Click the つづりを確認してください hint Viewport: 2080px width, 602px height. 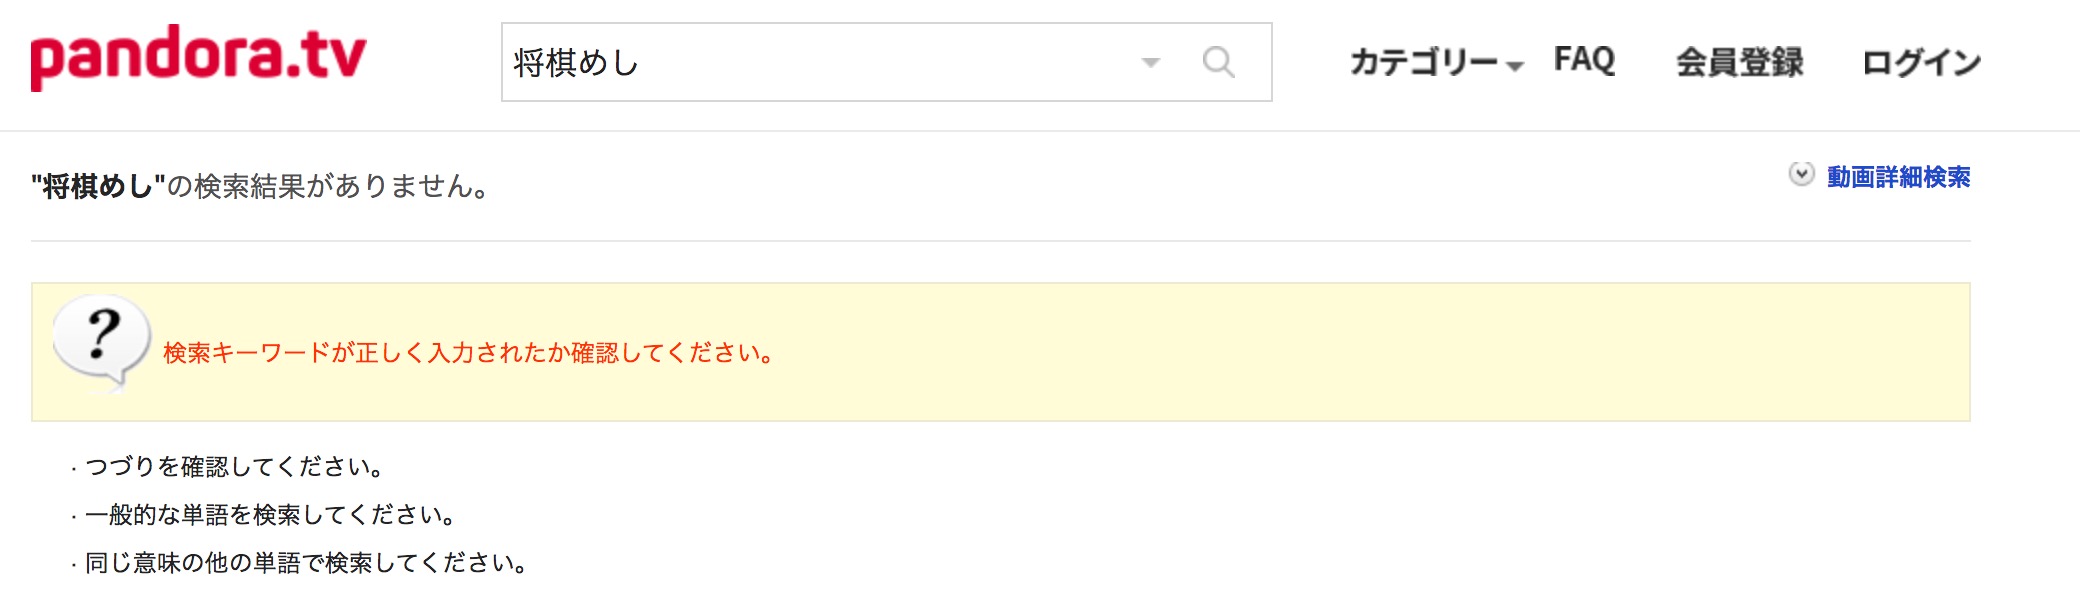(x=234, y=467)
